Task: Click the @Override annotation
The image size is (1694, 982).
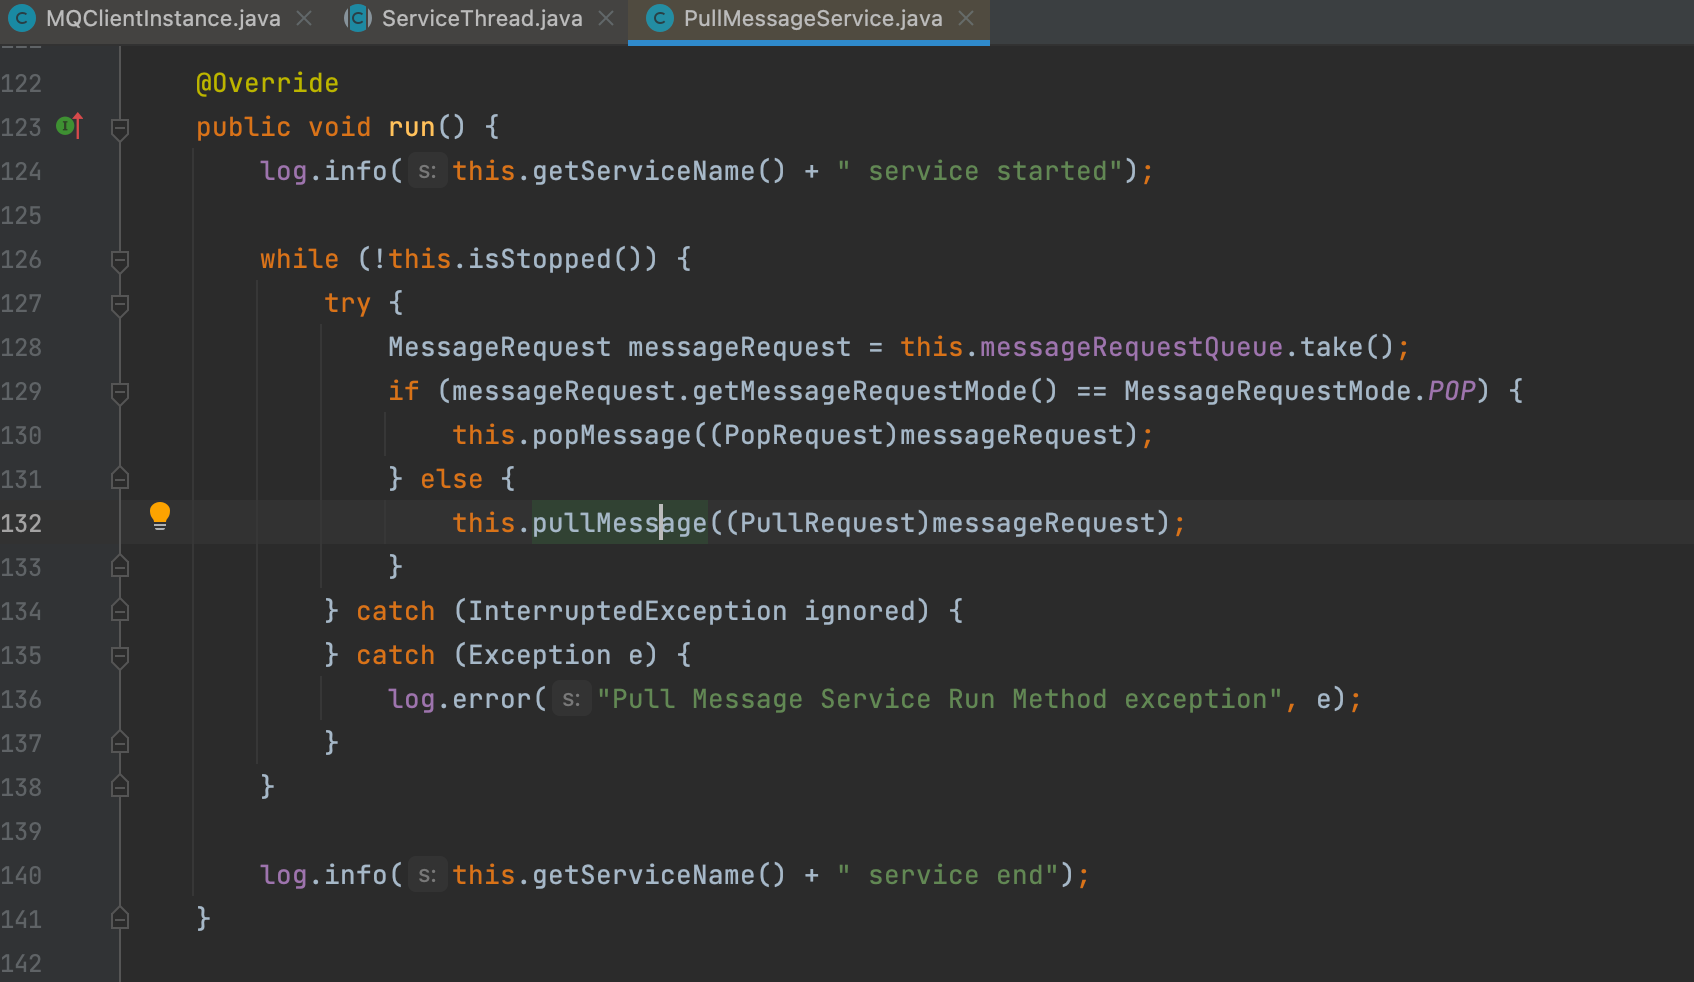Action: 267,83
